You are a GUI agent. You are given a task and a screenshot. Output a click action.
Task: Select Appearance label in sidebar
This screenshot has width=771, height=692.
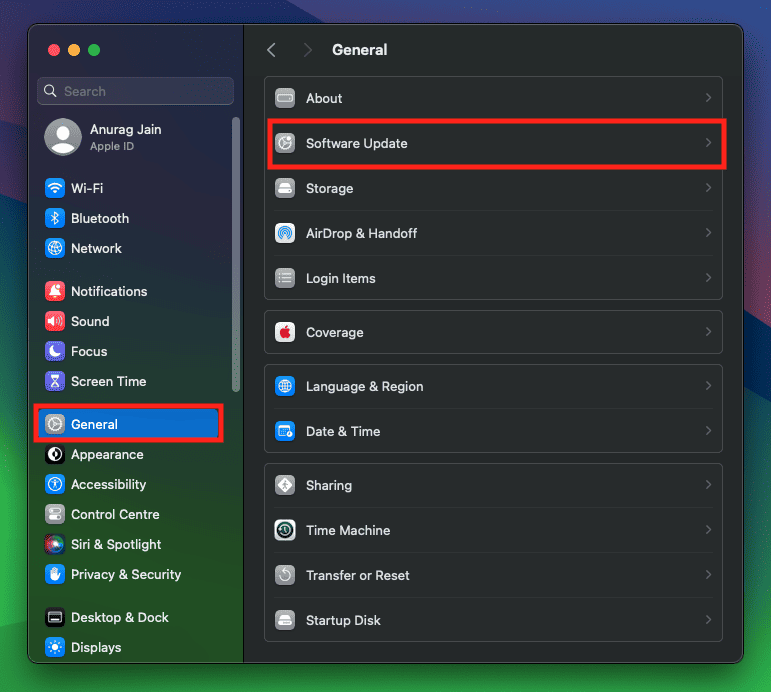point(107,454)
